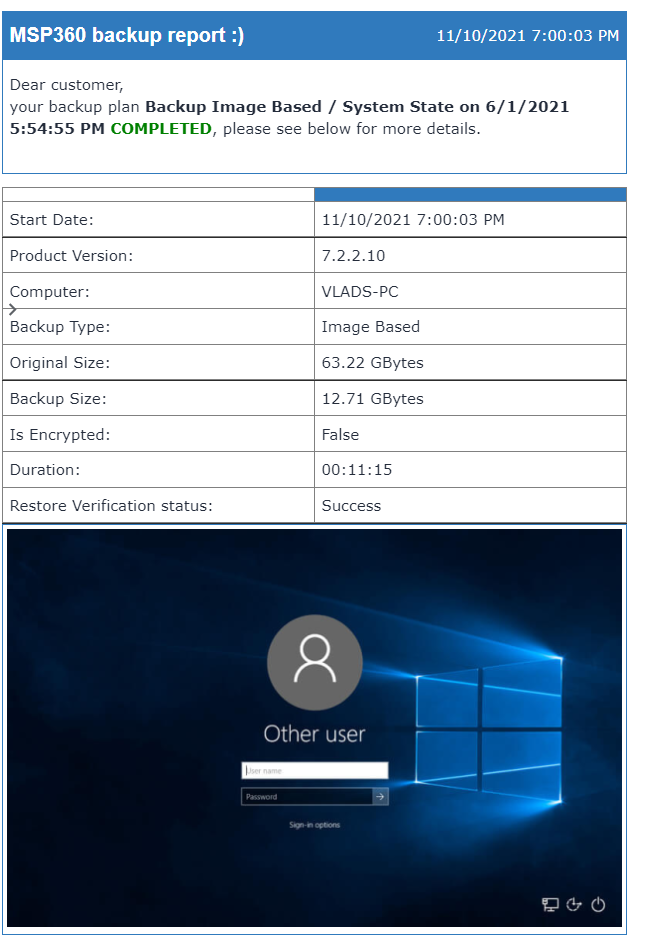This screenshot has height=941, width=659.
Task: Click the 'MSP360 backup report :)' header title
Action: [x=127, y=35]
